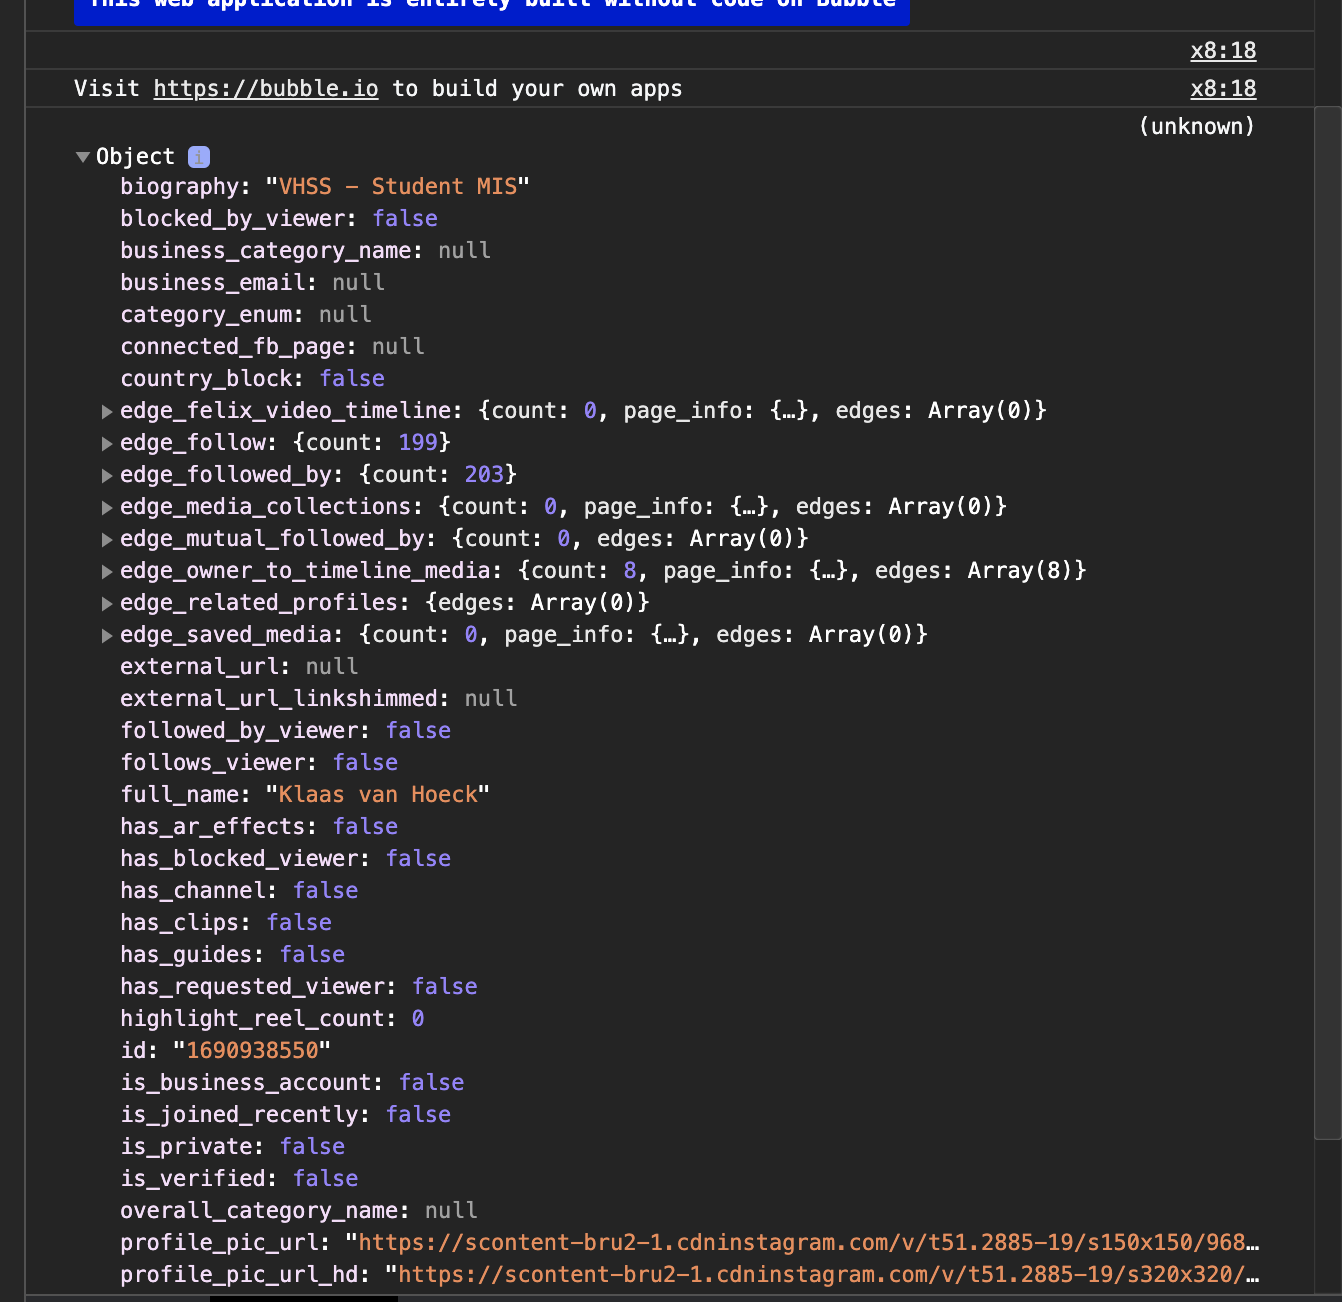The image size is (1342, 1302).
Task: Click the has_channel false row
Action: click(239, 890)
